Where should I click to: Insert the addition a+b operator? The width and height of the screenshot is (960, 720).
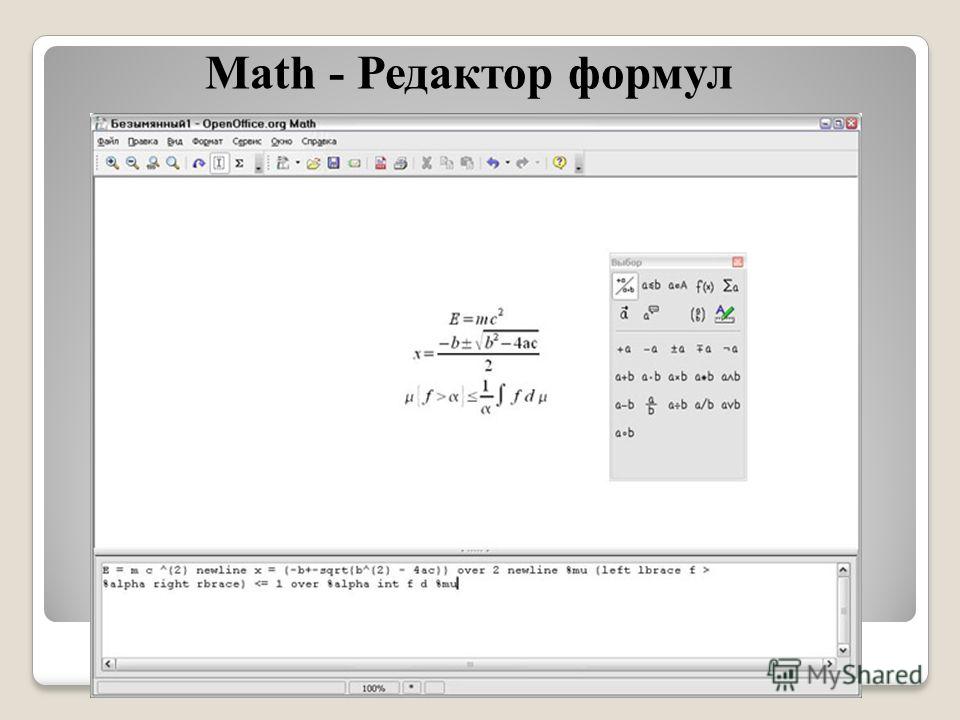pos(624,377)
